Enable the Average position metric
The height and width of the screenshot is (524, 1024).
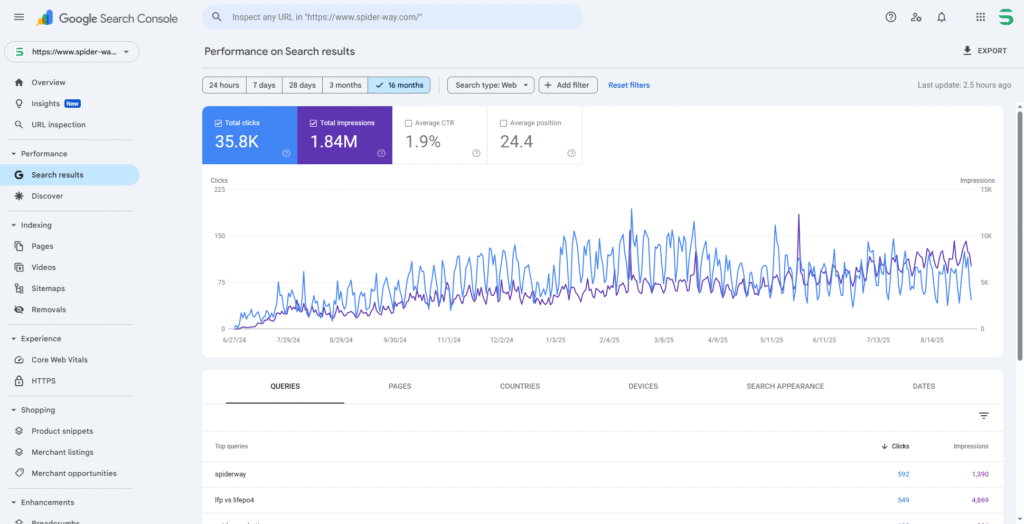click(x=504, y=123)
